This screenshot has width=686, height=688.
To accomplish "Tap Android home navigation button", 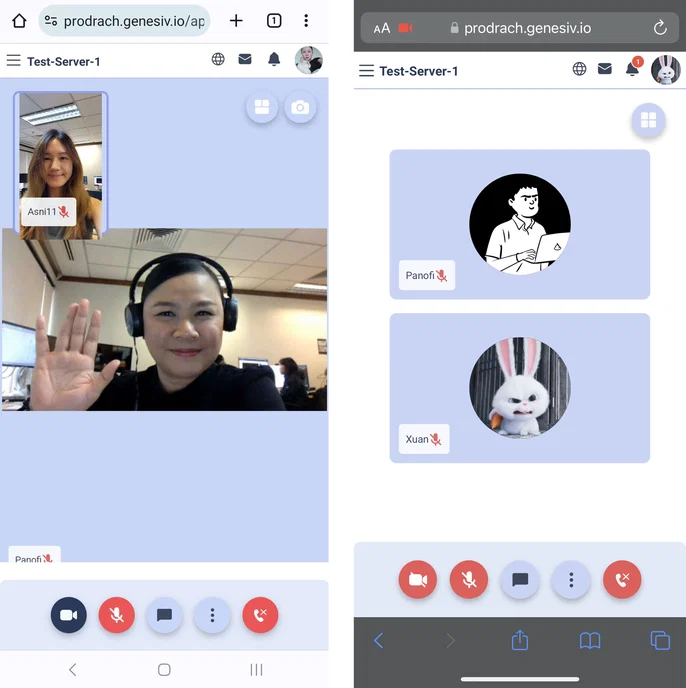I will click(164, 670).
